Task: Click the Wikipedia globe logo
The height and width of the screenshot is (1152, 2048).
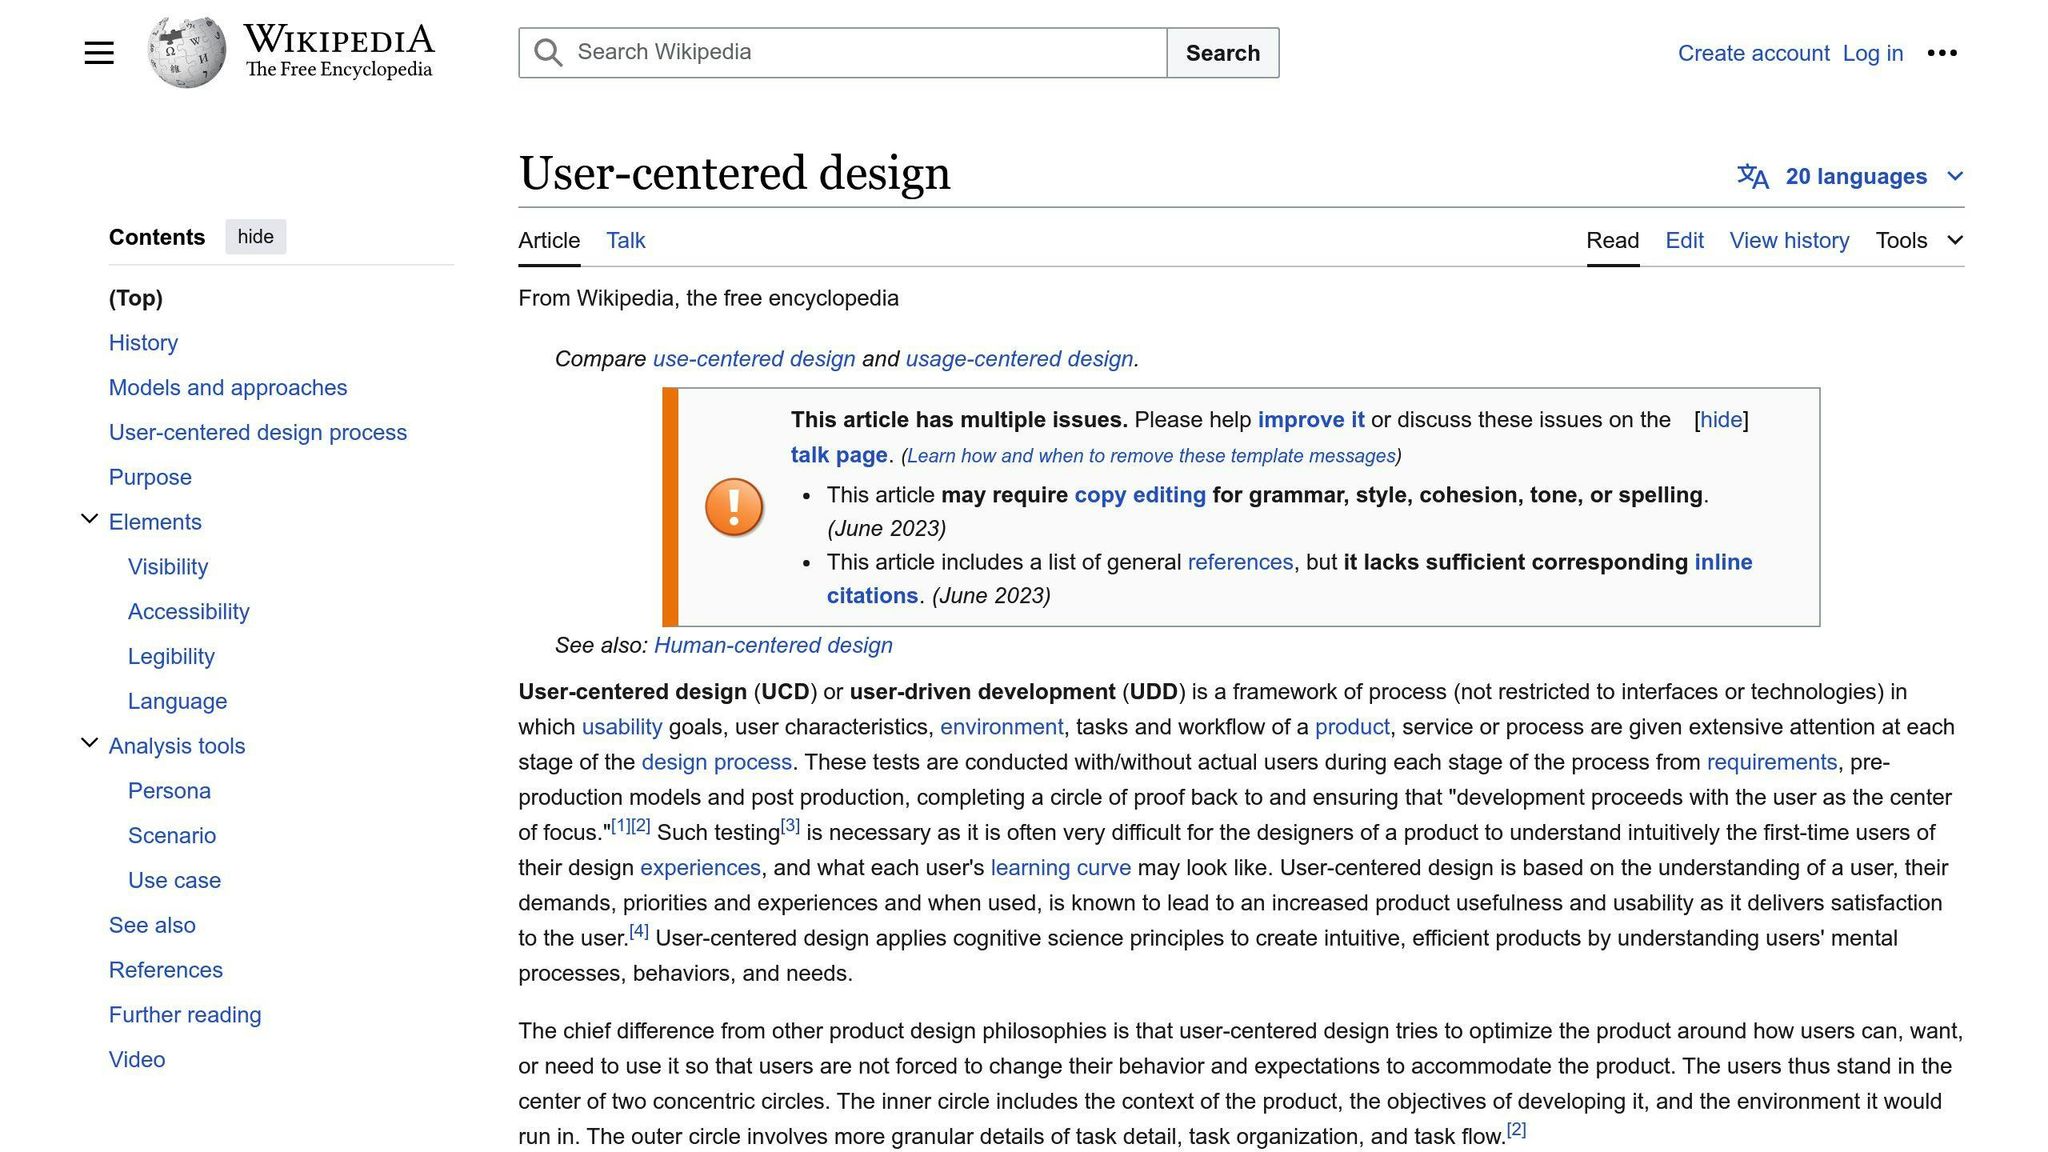Action: (x=187, y=52)
